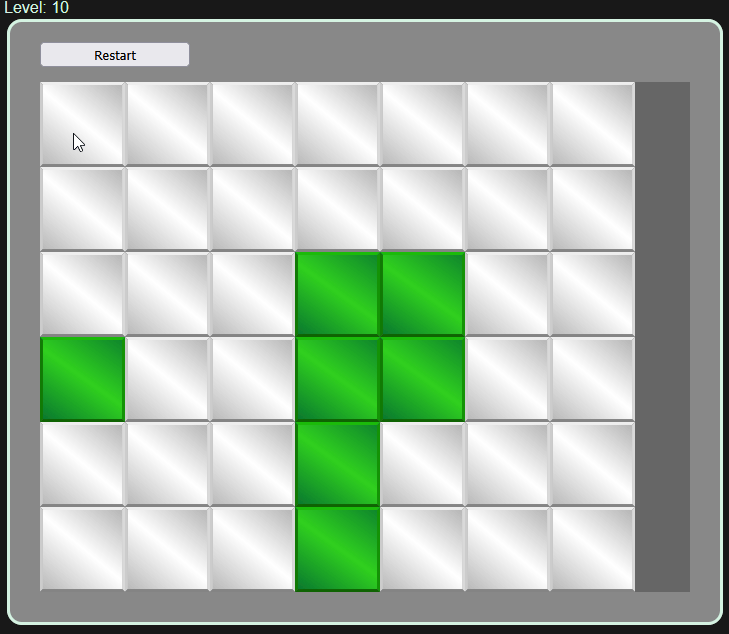
Task: Click the dark gray side panel beside the grid
Action: [662, 336]
